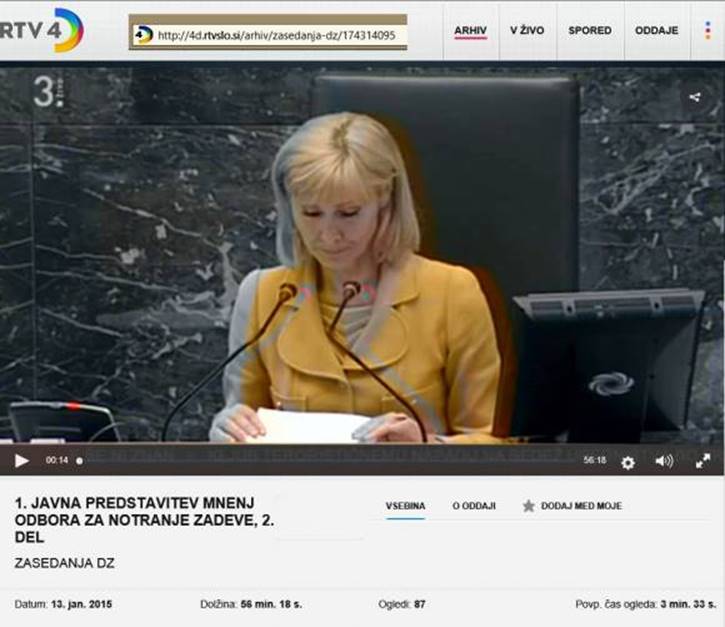Click the Dodaj med moje link
The image size is (725, 627).
click(x=581, y=506)
